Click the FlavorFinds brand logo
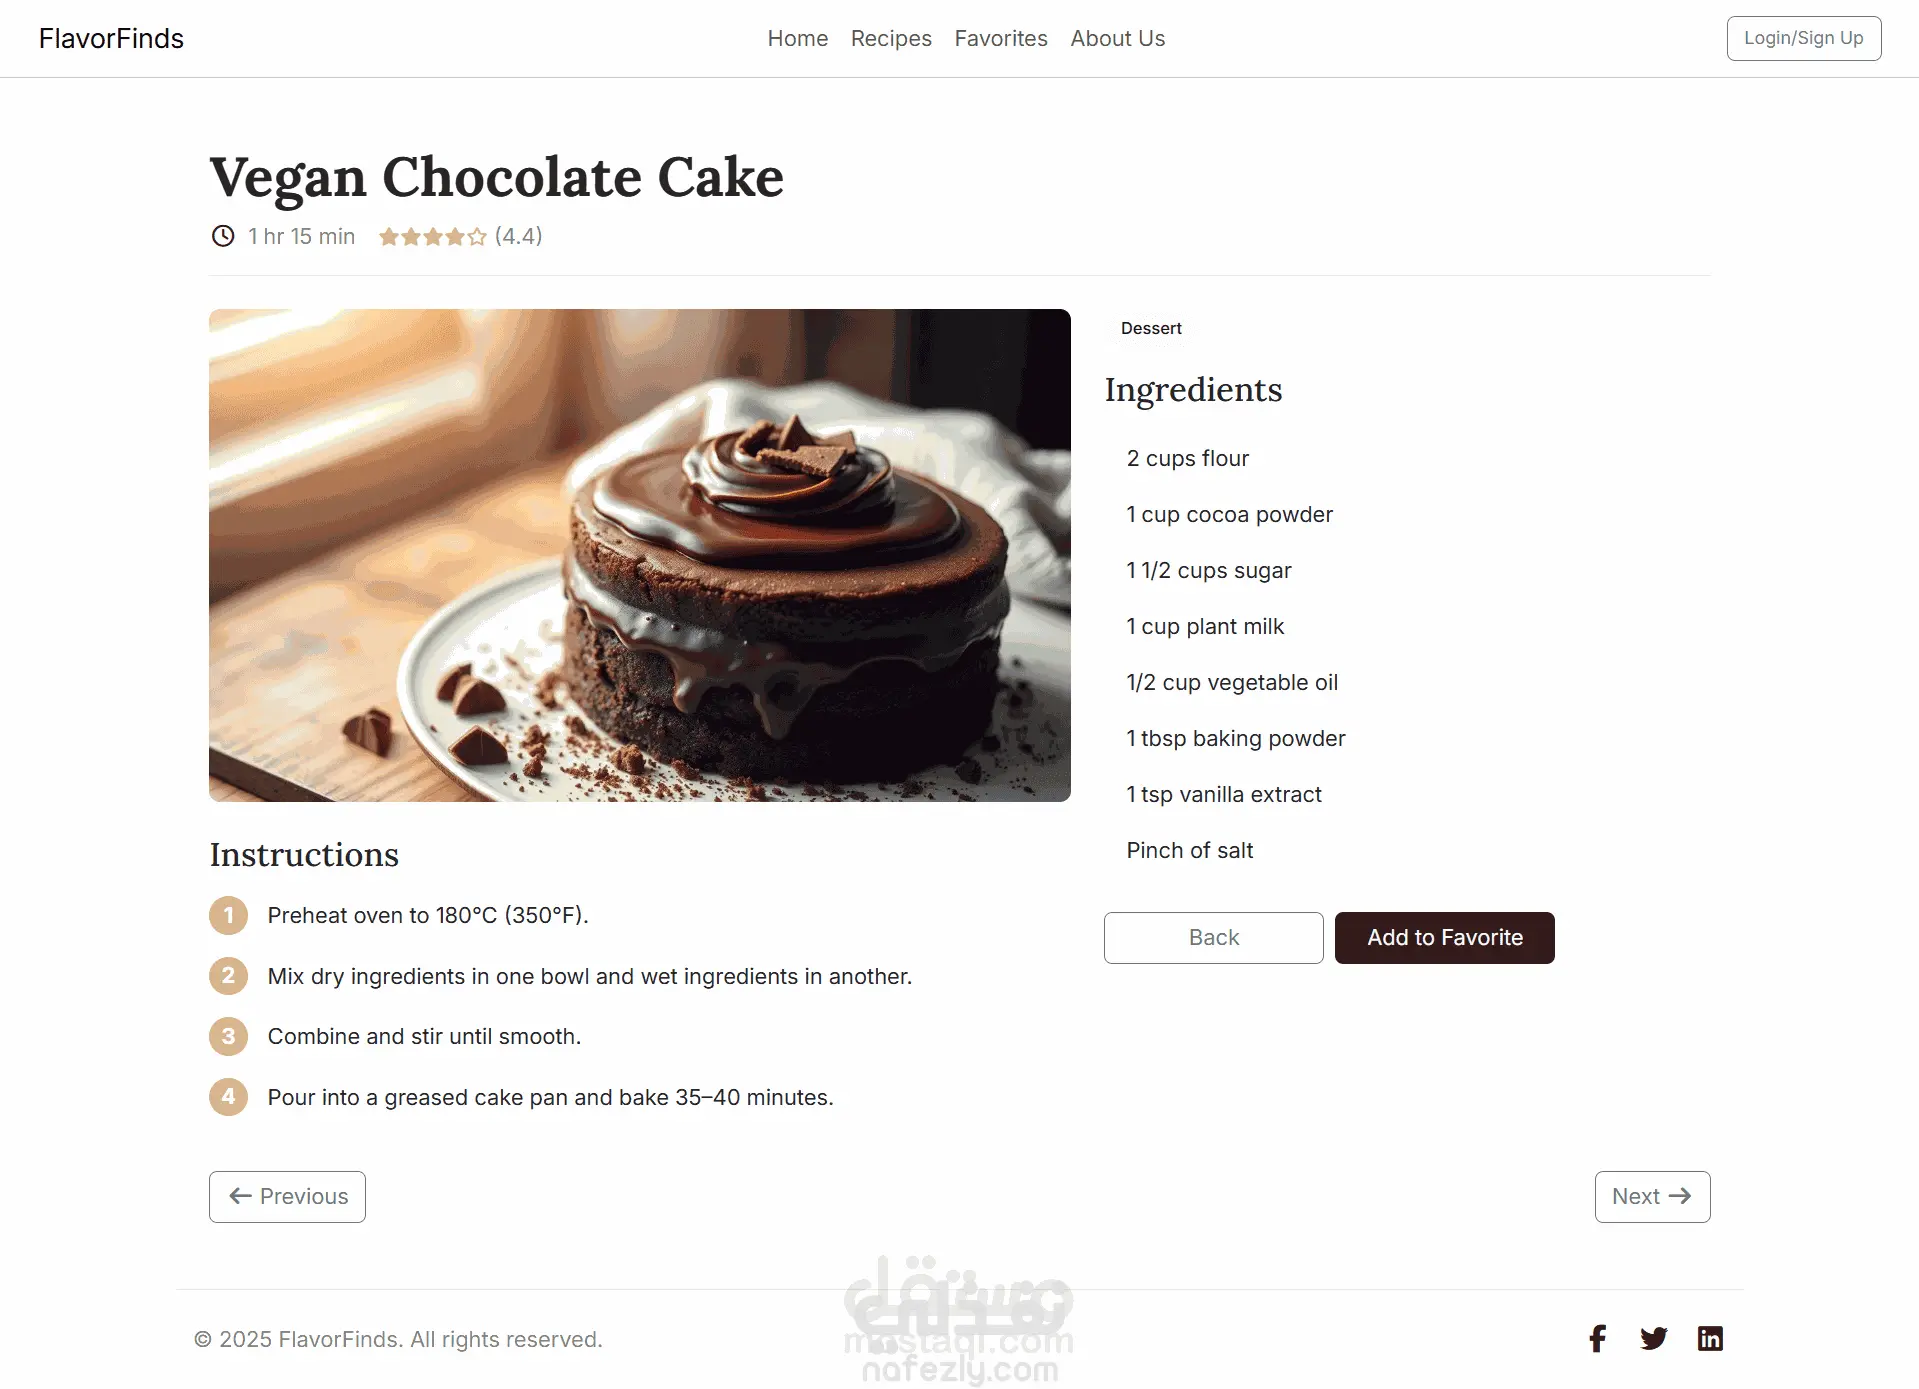The height and width of the screenshot is (1389, 1919). tap(111, 38)
